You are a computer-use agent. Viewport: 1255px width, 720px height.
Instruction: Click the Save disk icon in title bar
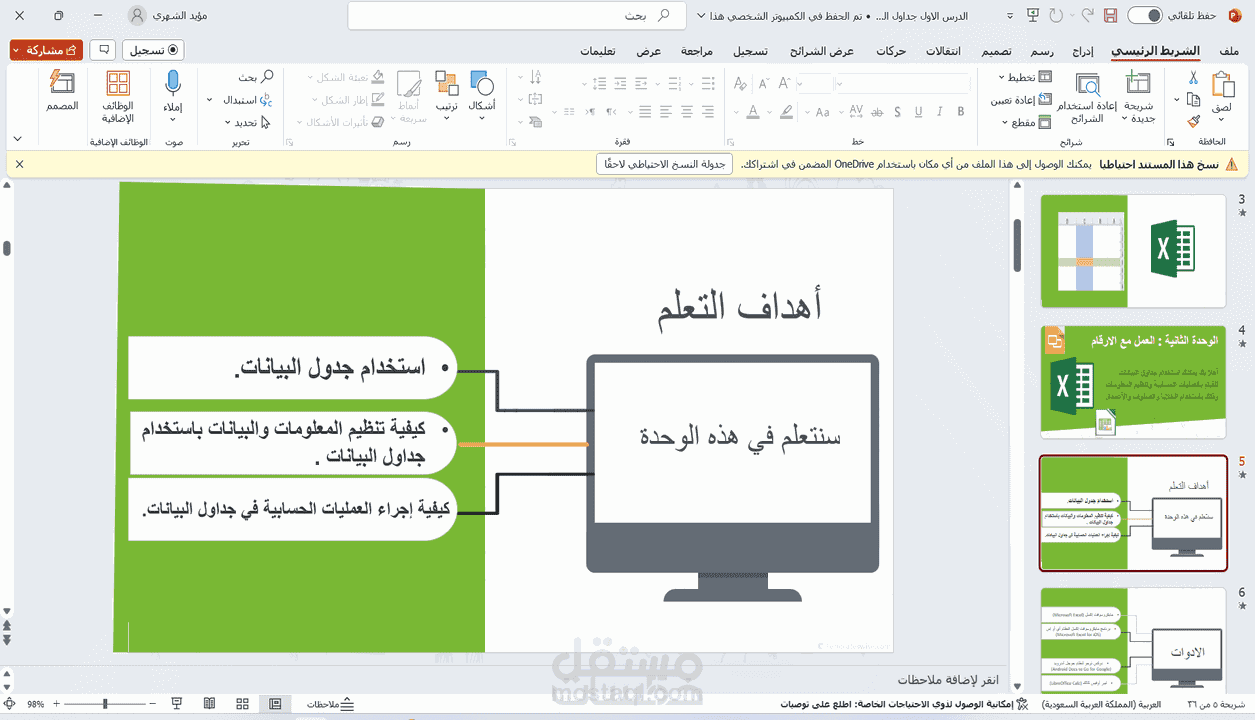(x=1110, y=16)
